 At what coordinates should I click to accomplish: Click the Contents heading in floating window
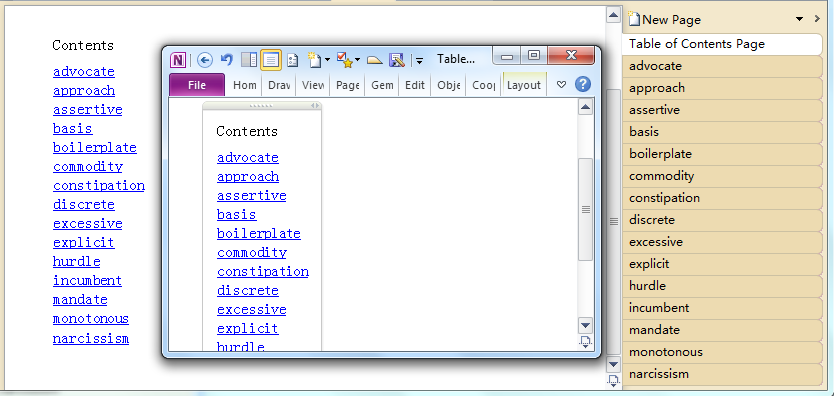[247, 131]
